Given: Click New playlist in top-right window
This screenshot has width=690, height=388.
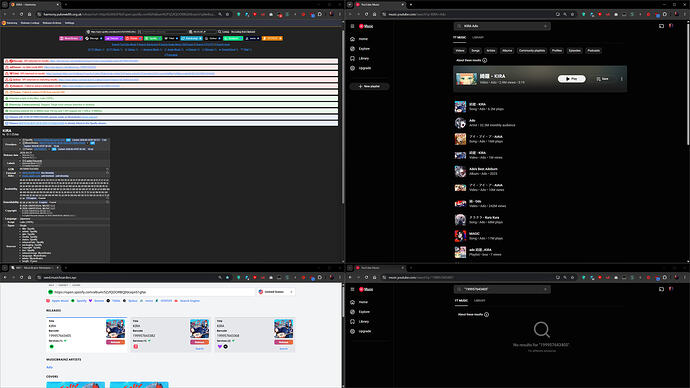Looking at the screenshot, I should (x=369, y=86).
